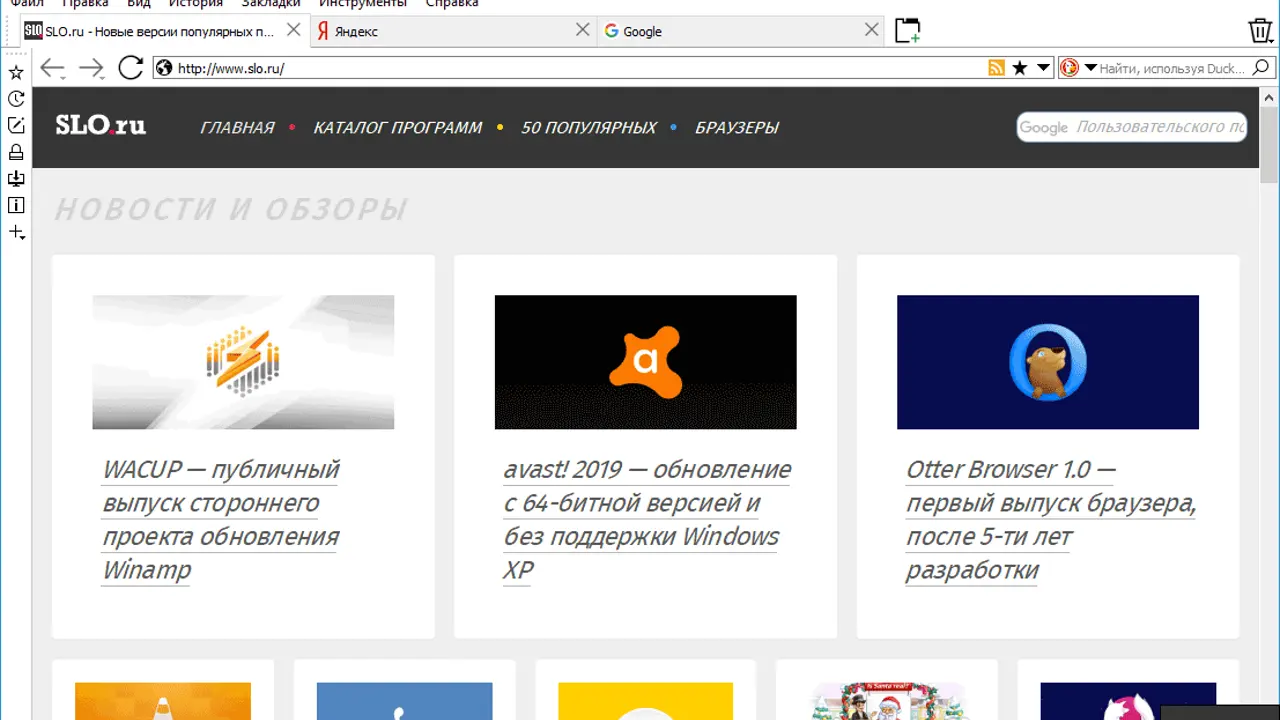Click the RSS feed icon in address bar
Viewport: 1280px width, 720px height.
[x=996, y=68]
